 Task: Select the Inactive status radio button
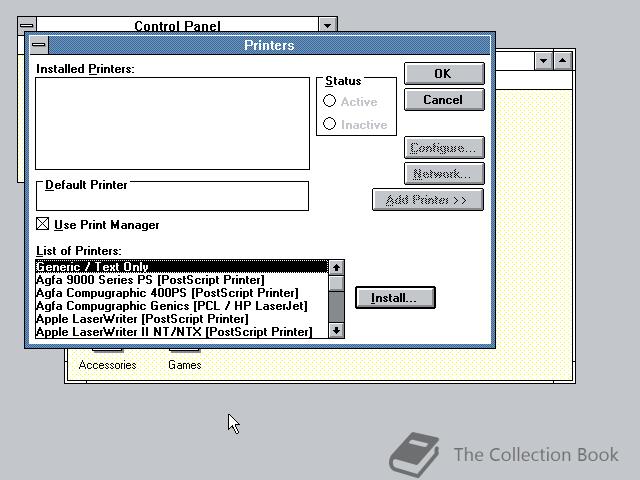(x=329, y=124)
